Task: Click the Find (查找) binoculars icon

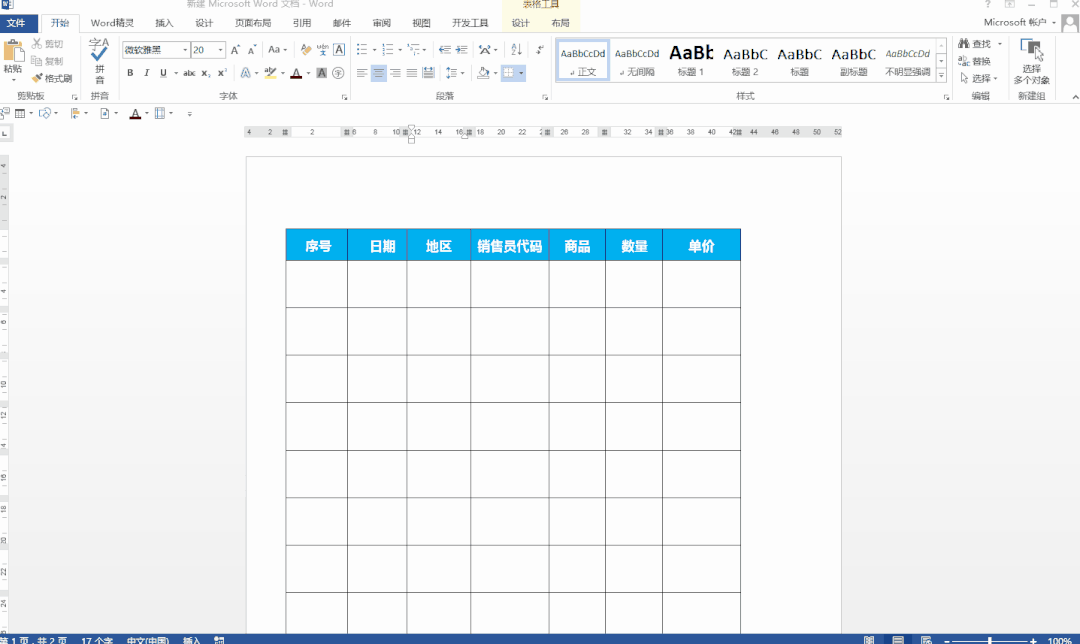Action: click(964, 43)
